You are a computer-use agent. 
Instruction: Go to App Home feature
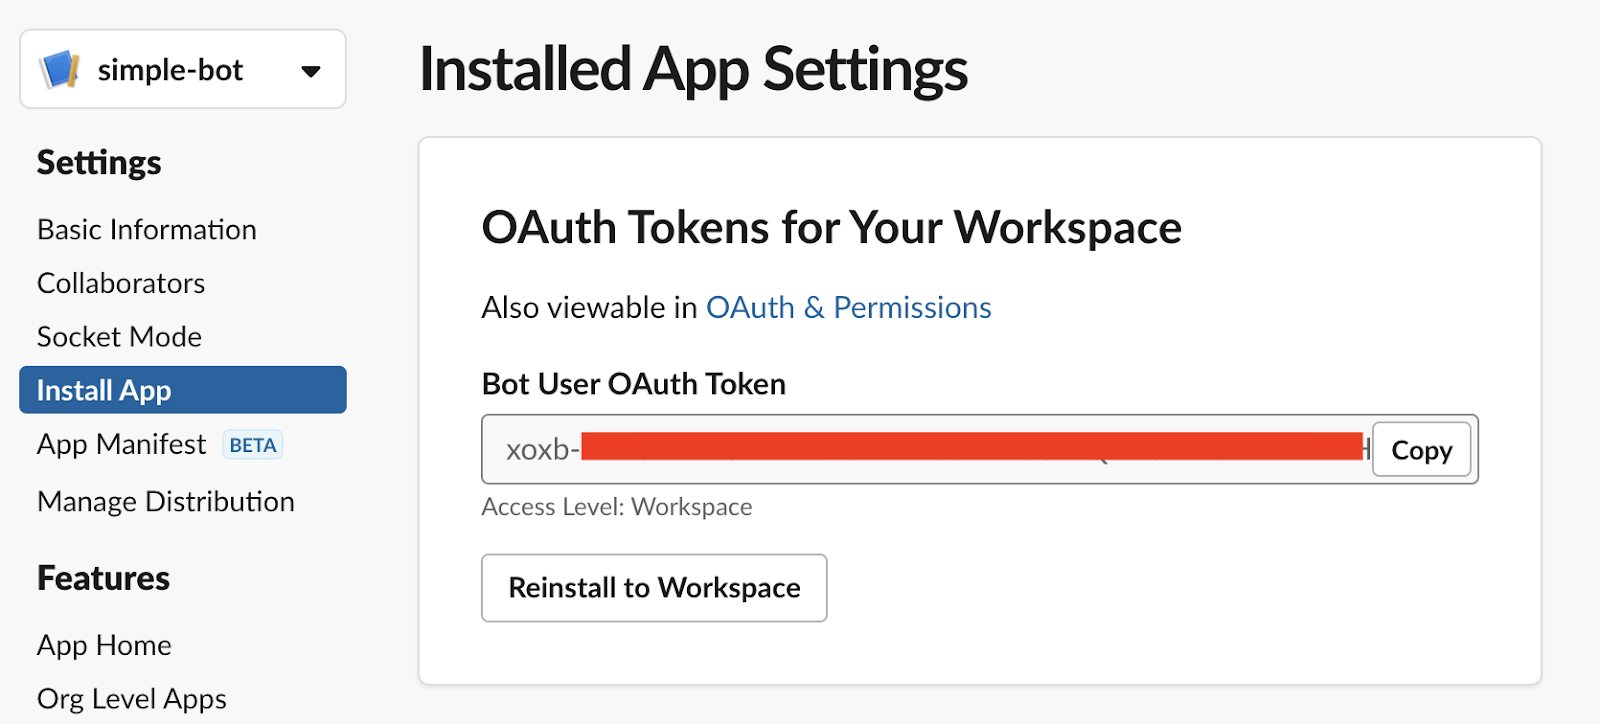coord(104,645)
